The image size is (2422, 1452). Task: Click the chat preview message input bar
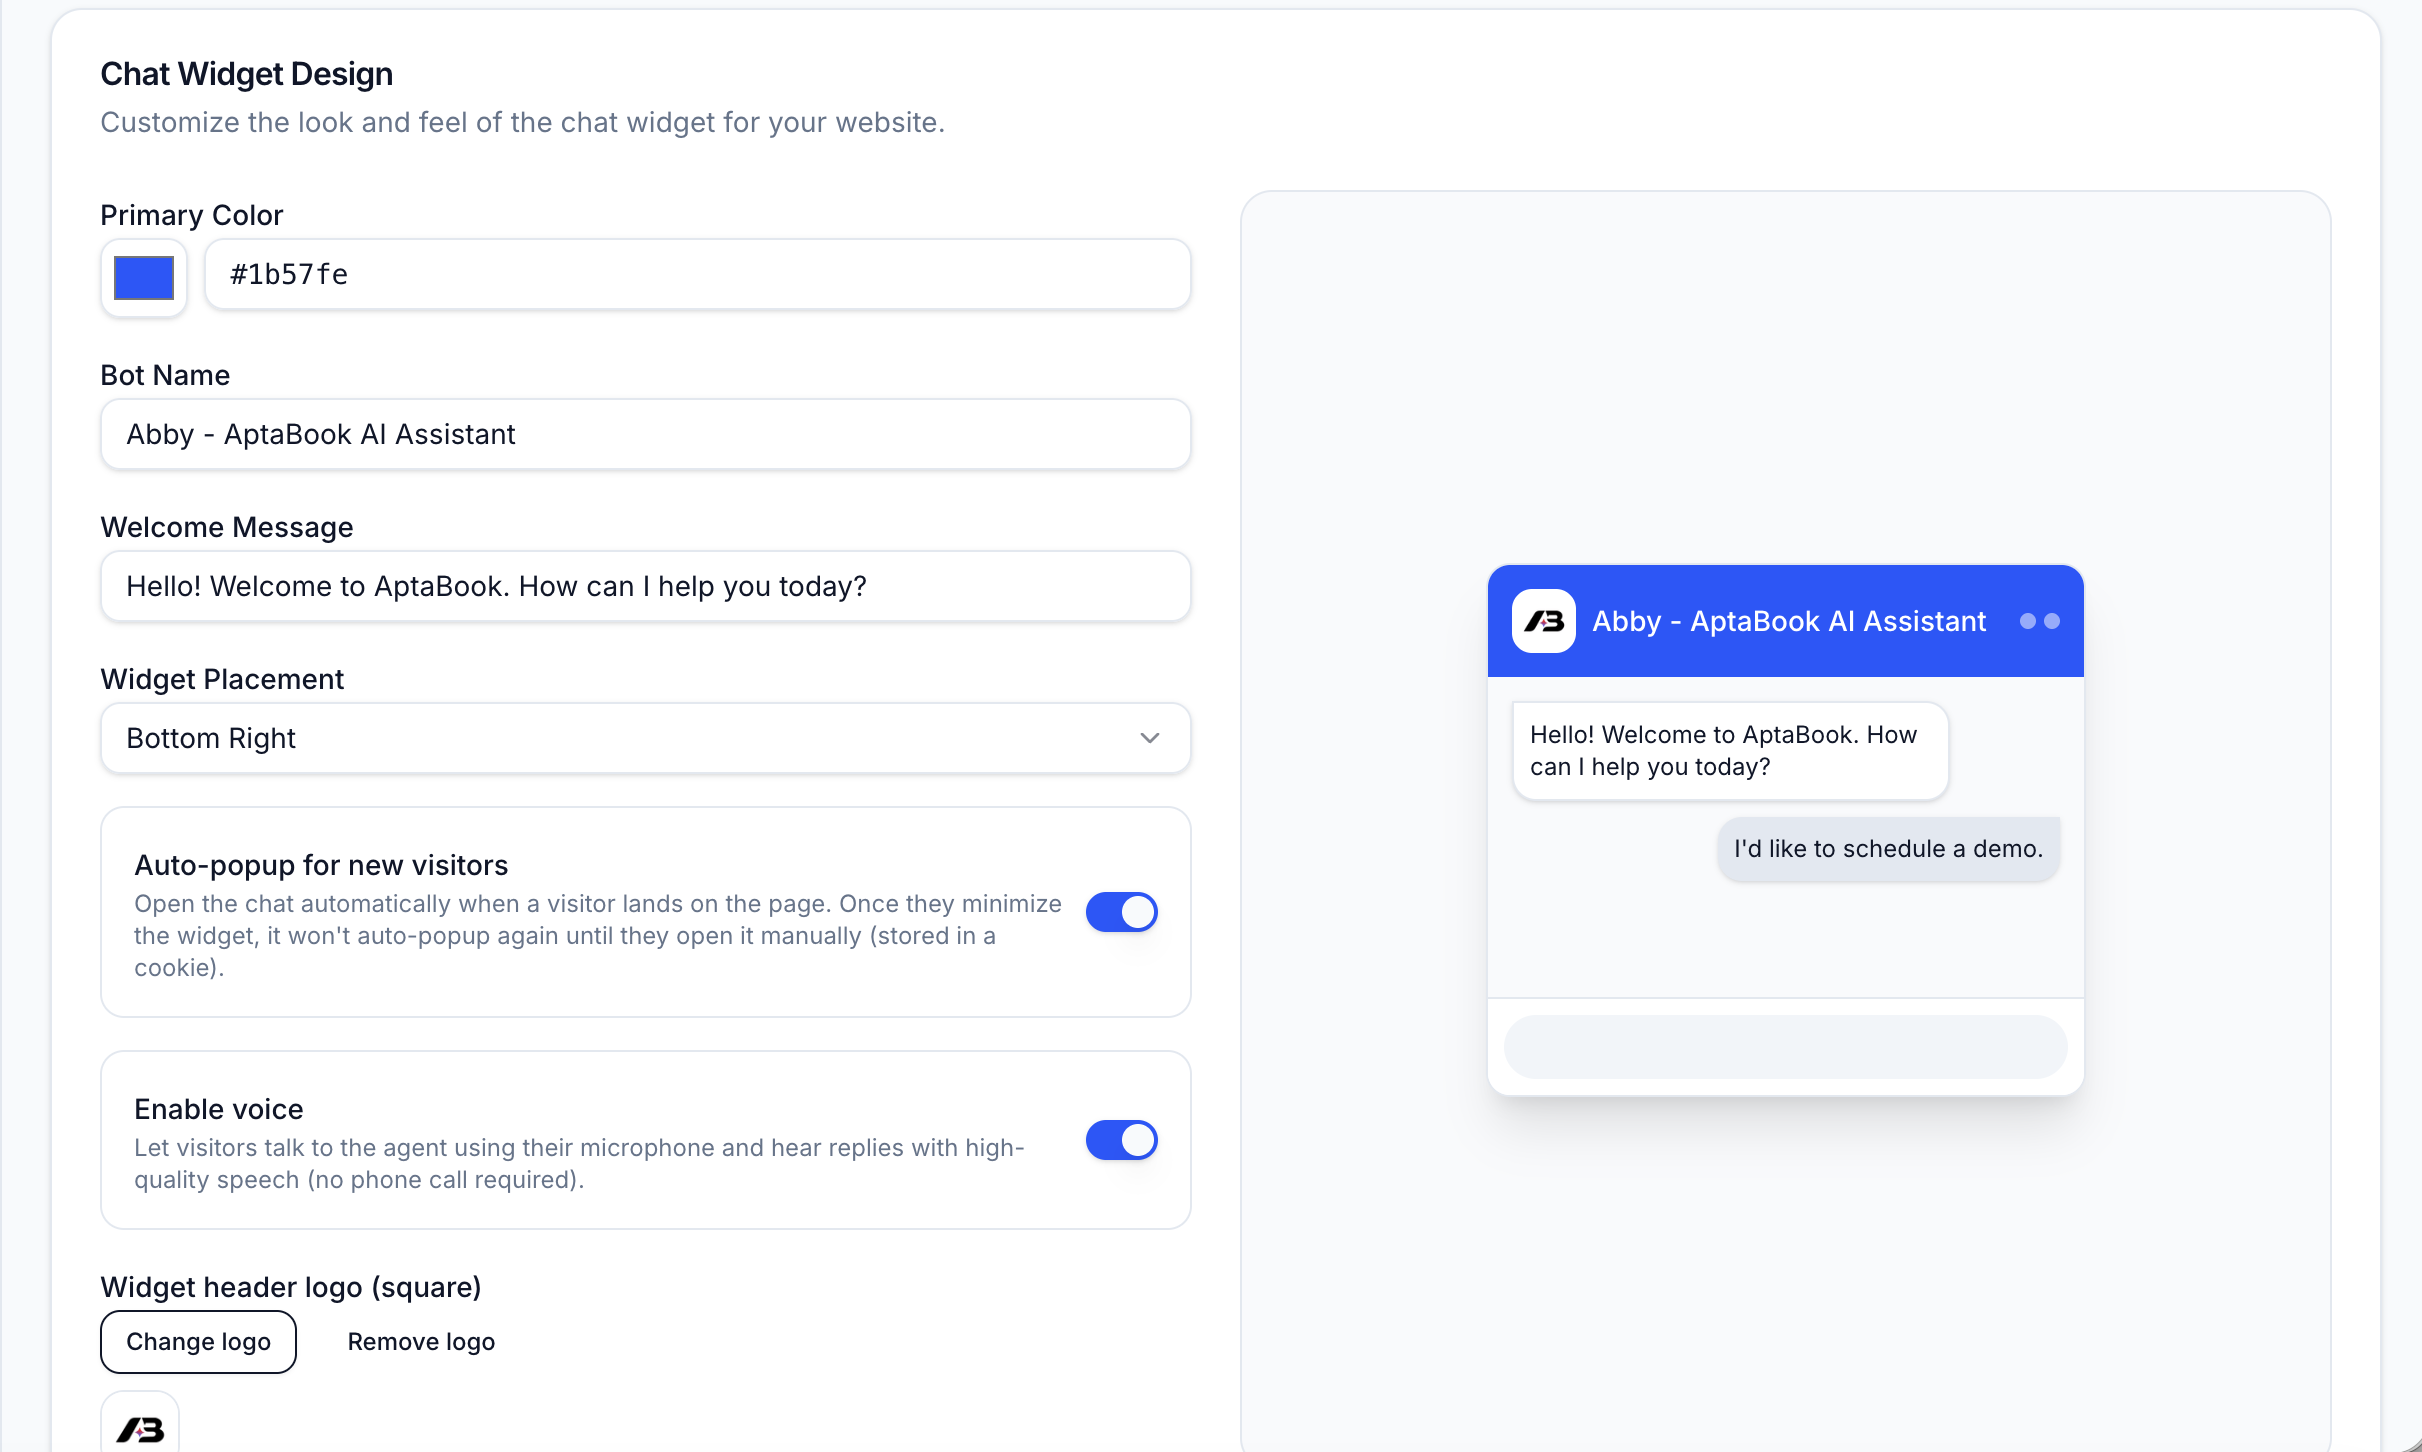(x=1785, y=1047)
